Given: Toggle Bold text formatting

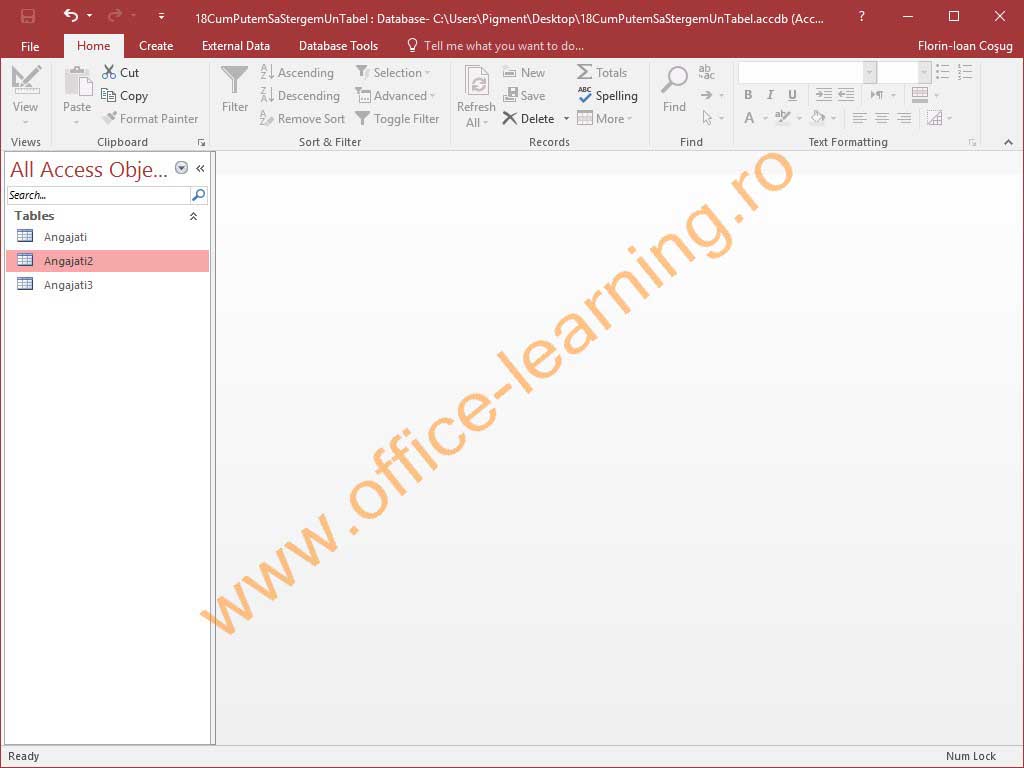Looking at the screenshot, I should 748,95.
